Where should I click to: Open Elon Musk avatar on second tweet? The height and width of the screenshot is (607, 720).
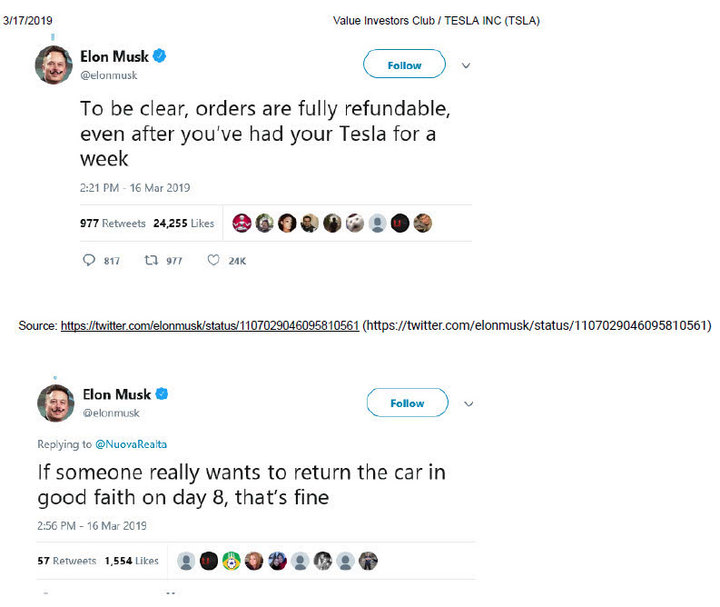click(56, 402)
